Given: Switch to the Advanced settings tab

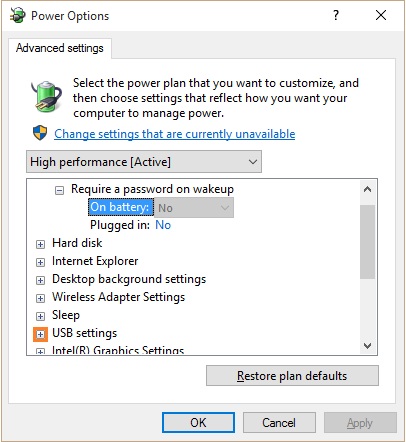Looking at the screenshot, I should 60,48.
